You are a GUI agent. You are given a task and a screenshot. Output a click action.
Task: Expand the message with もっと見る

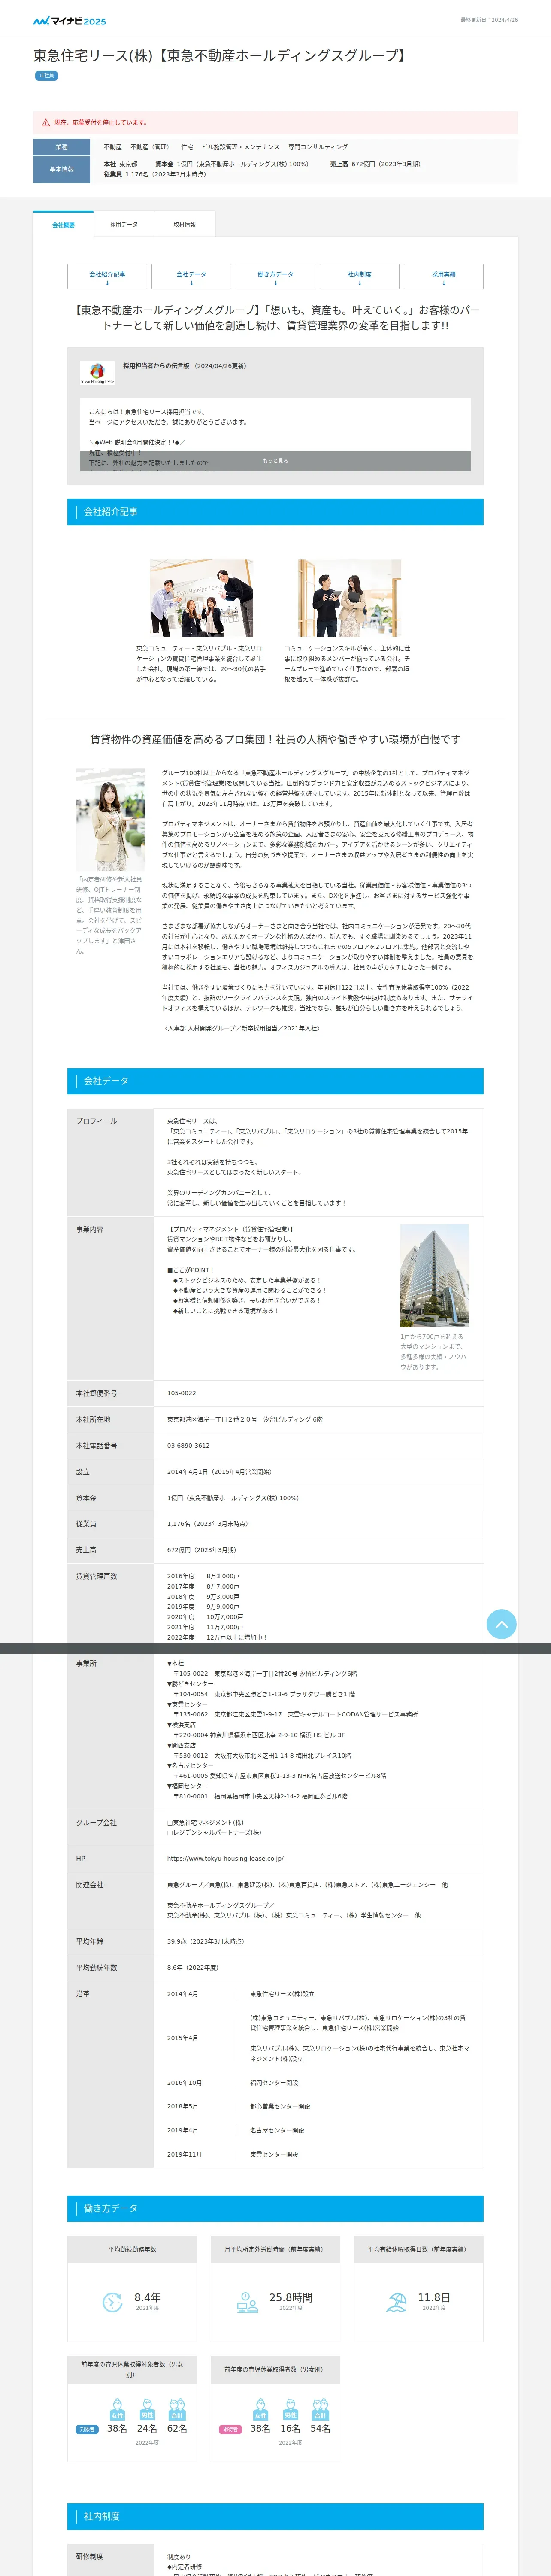[x=275, y=461]
